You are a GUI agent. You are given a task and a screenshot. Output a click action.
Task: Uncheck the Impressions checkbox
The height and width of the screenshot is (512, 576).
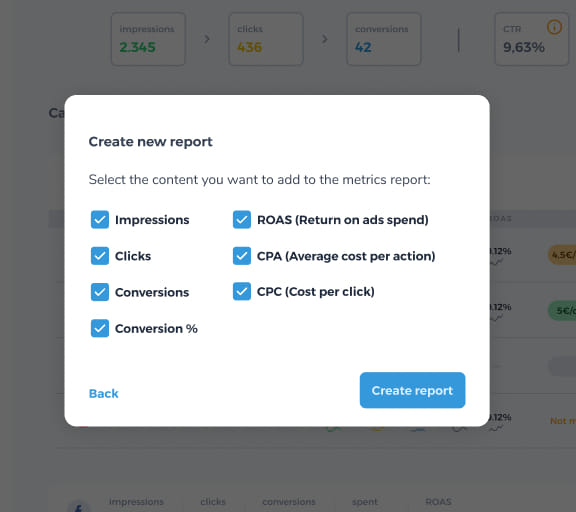(100, 220)
